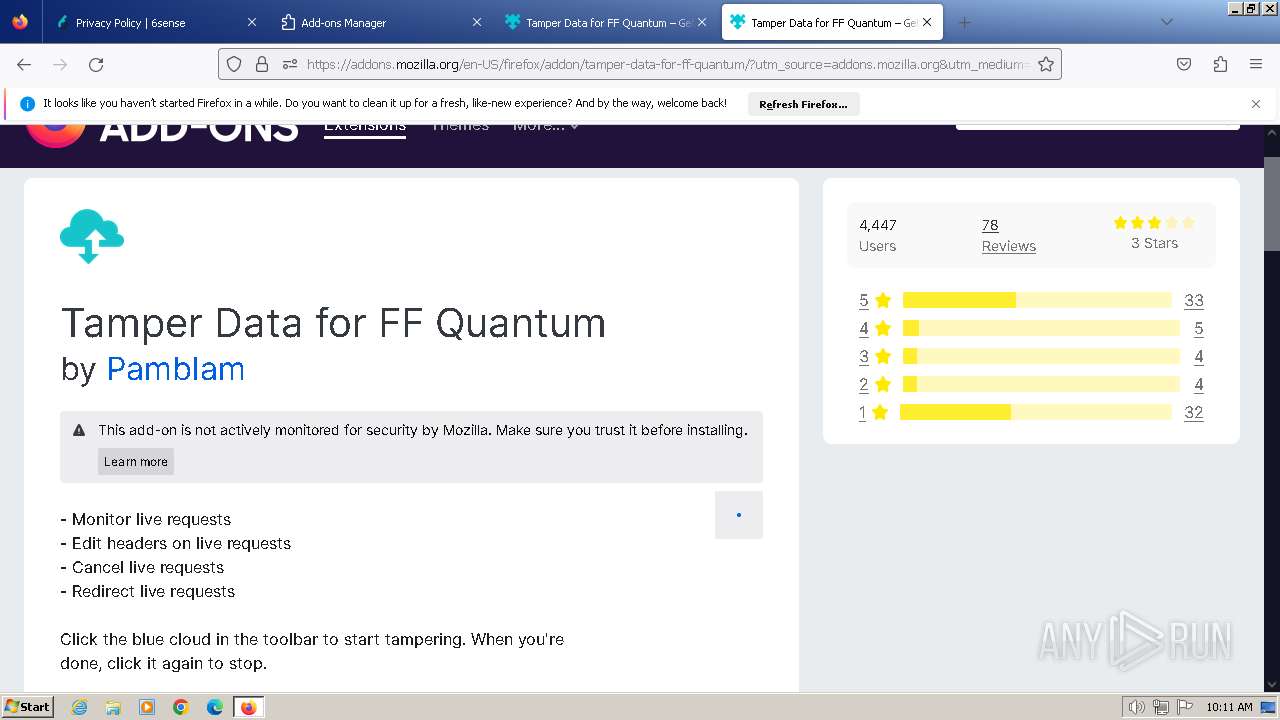Image resolution: width=1280 pixels, height=720 pixels.
Task: Close the Add-ons Manager tab
Action: 477,22
